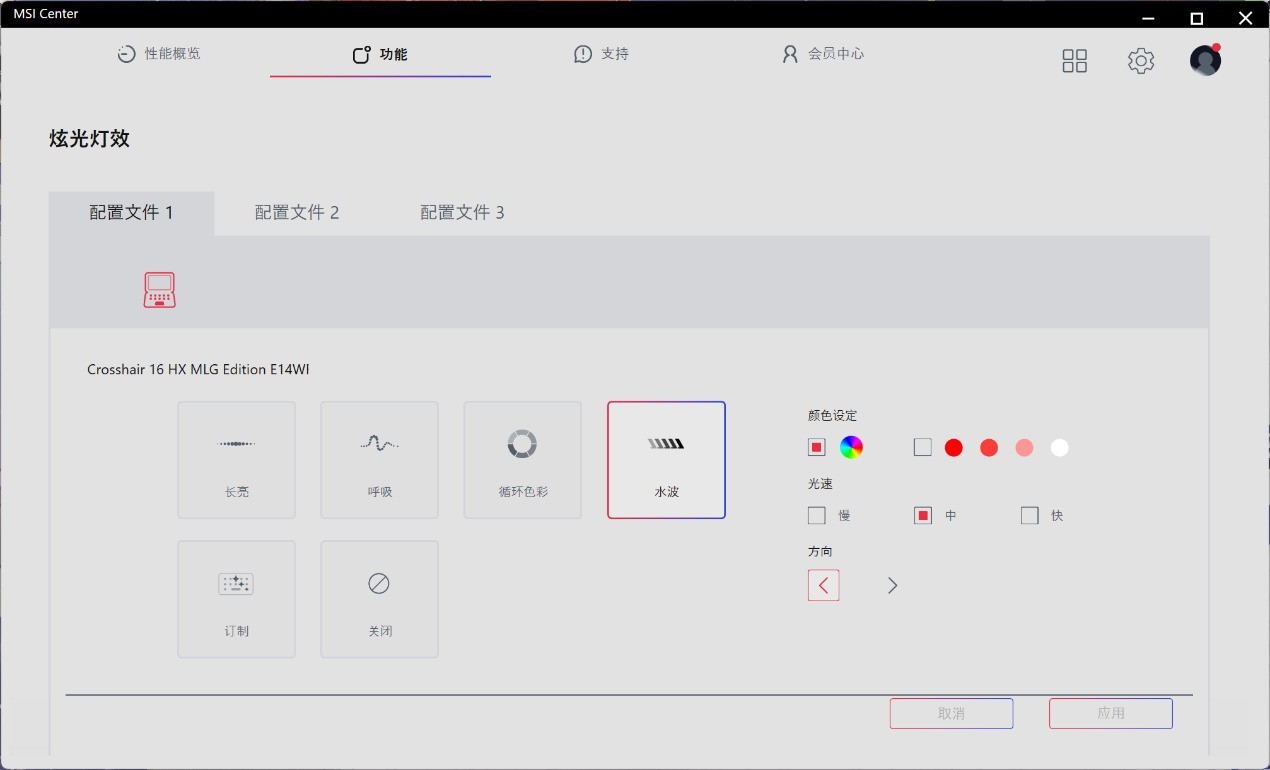Enable the custom color swatches checkbox

click(922, 447)
